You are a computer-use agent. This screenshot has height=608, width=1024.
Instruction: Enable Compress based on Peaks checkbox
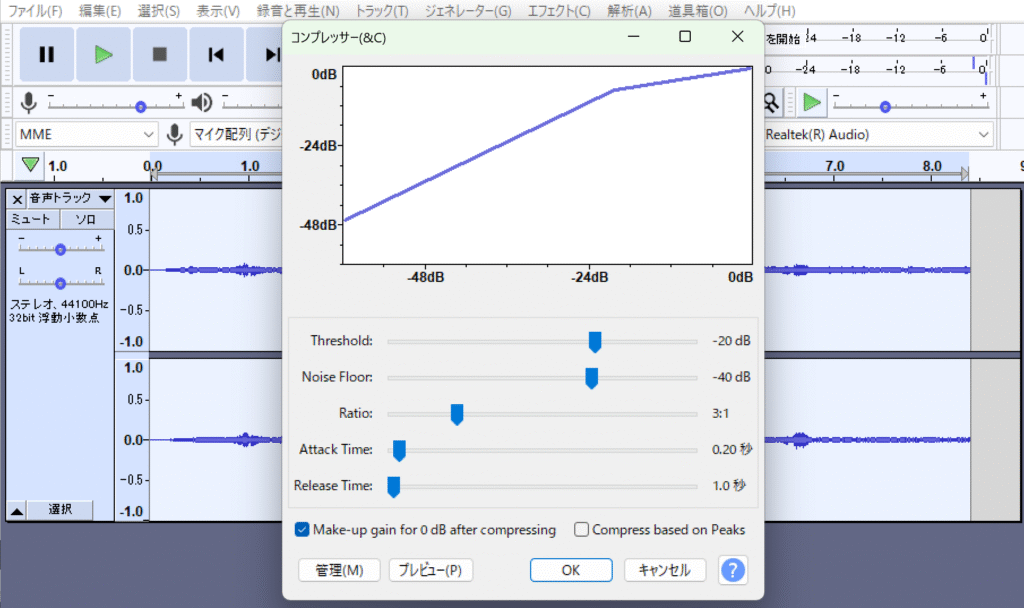pos(581,530)
